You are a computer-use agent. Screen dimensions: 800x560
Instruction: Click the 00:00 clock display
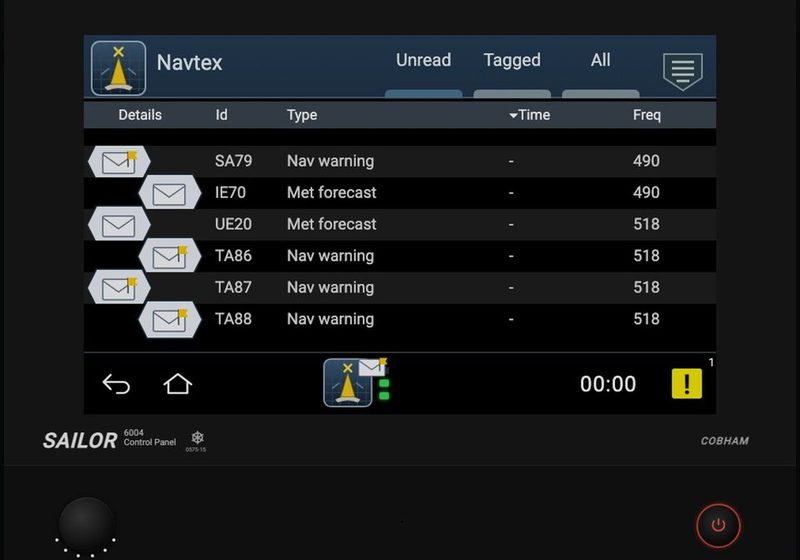tap(608, 384)
